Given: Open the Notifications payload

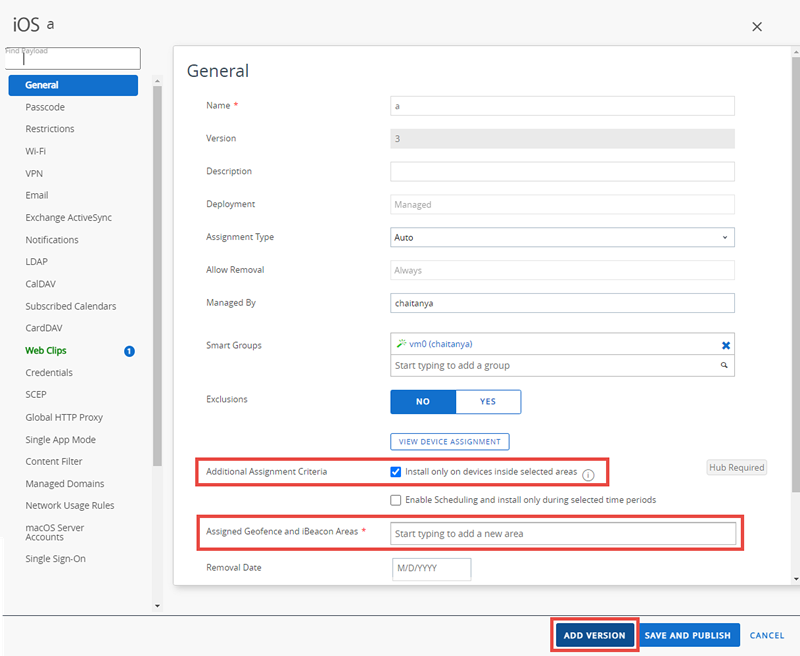Looking at the screenshot, I should tap(52, 240).
